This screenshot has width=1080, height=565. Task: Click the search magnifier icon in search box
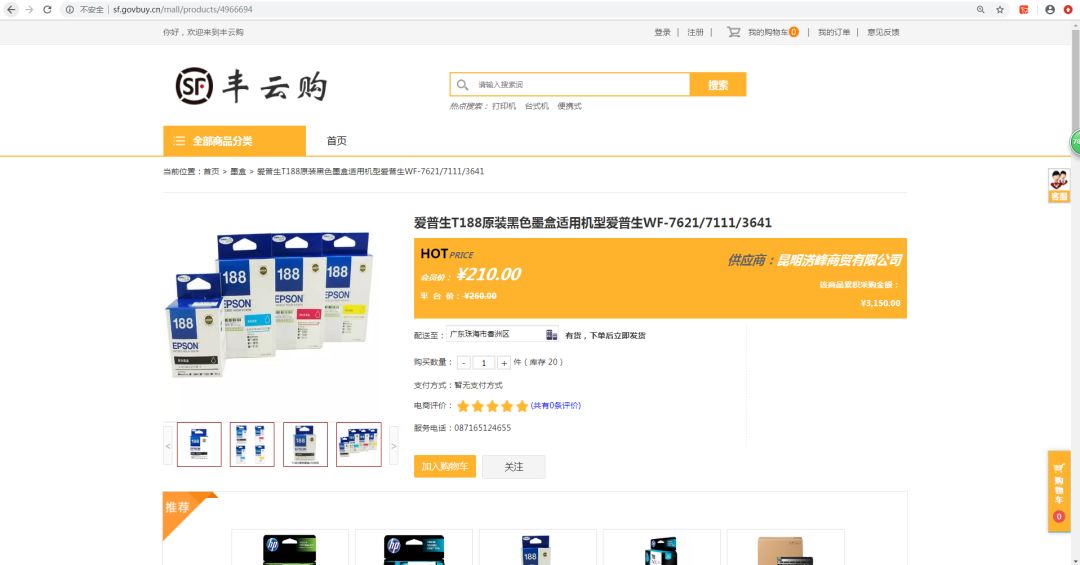pyautogui.click(x=462, y=85)
